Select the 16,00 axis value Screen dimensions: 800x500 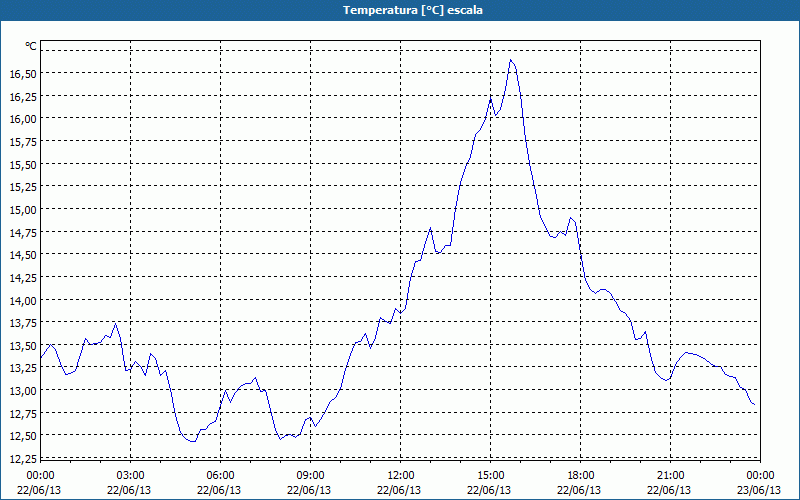23,119
